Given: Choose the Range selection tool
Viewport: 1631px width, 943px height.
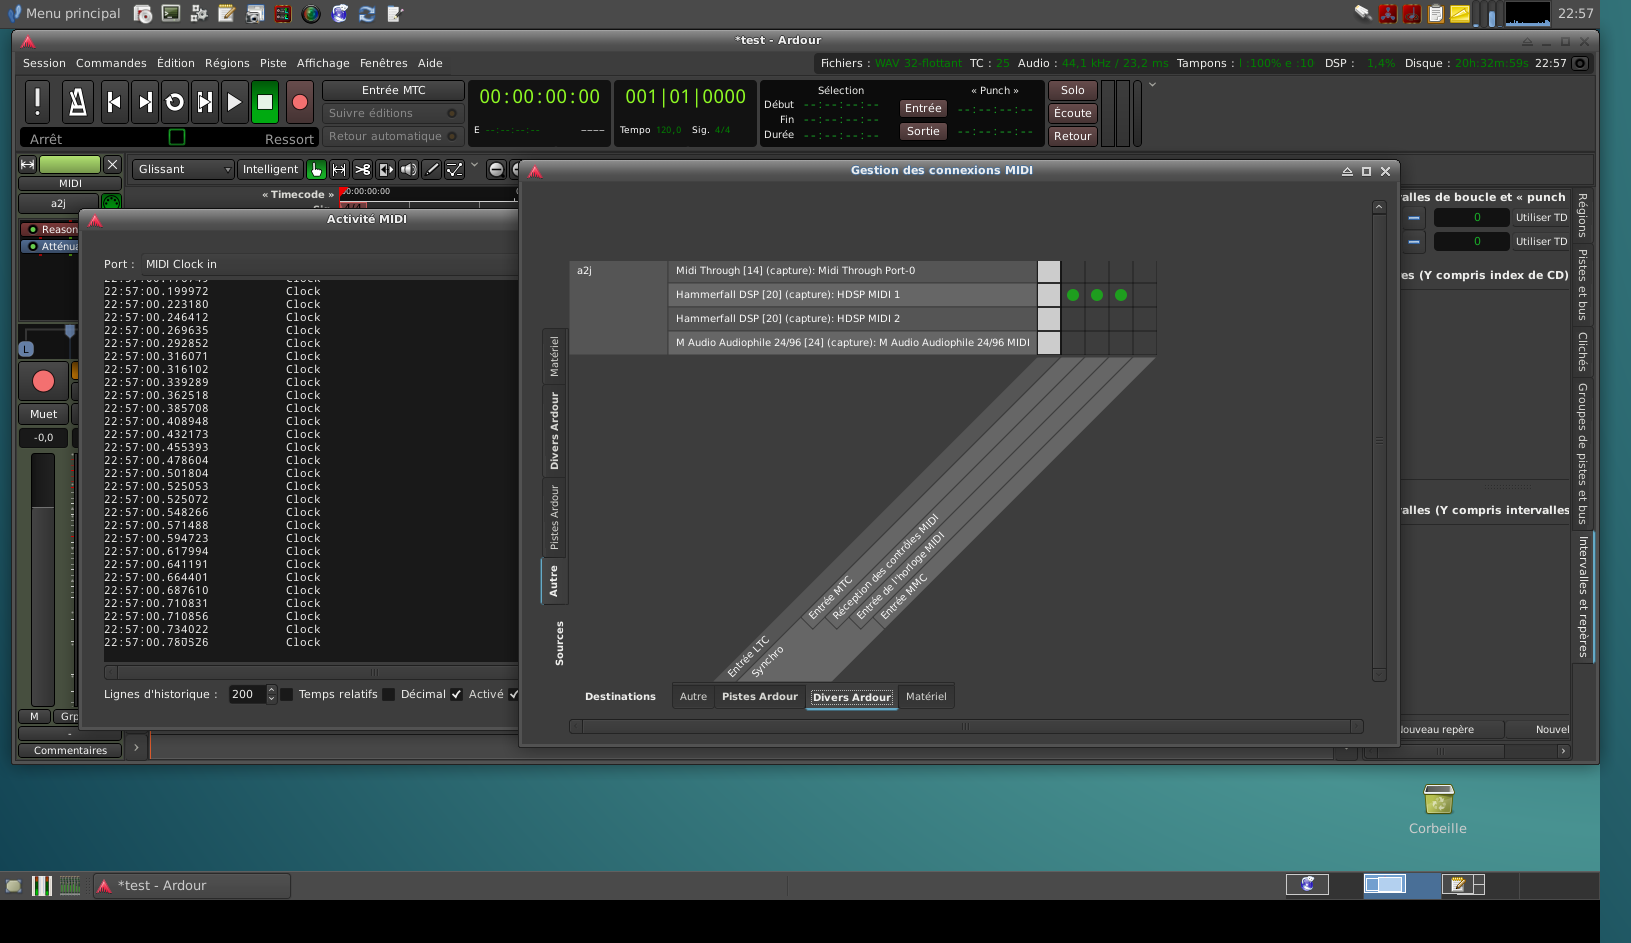Looking at the screenshot, I should pos(339,170).
